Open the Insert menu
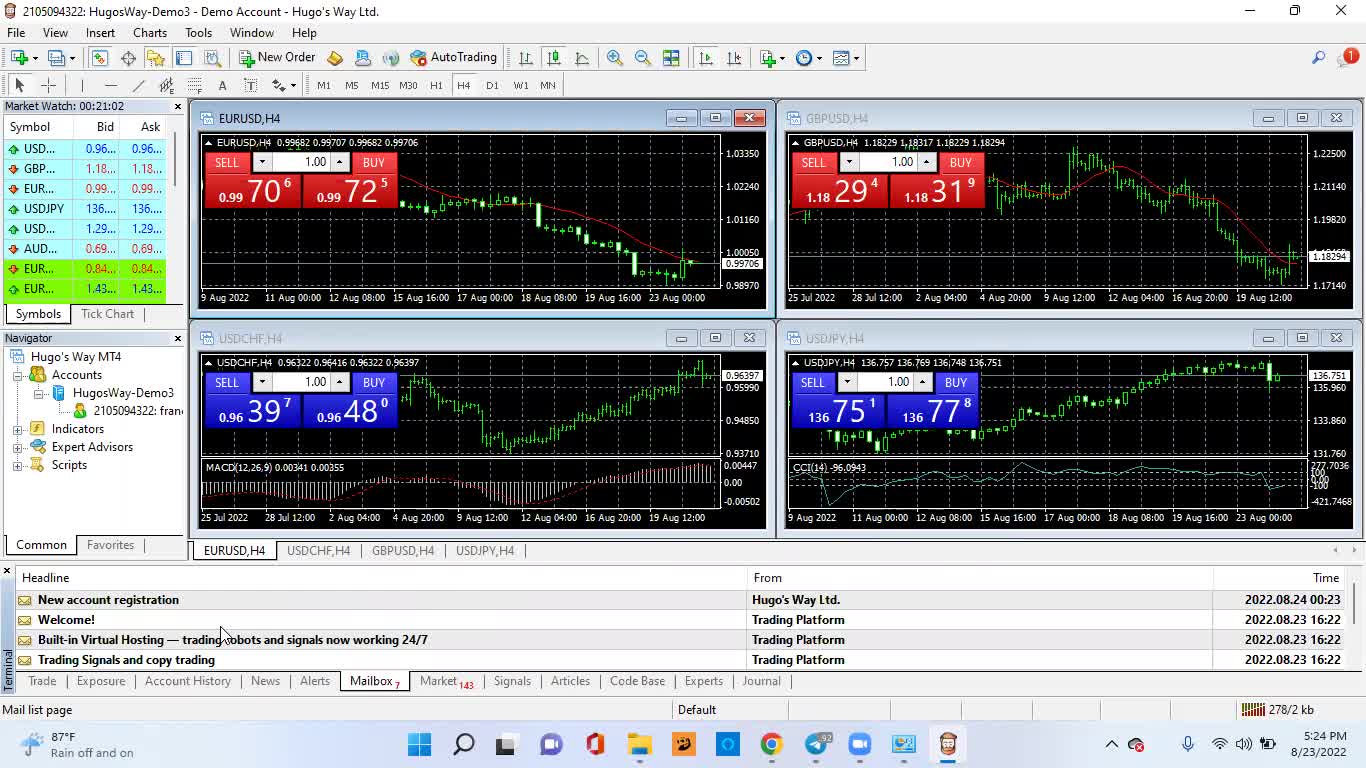1366x768 pixels. [100, 33]
